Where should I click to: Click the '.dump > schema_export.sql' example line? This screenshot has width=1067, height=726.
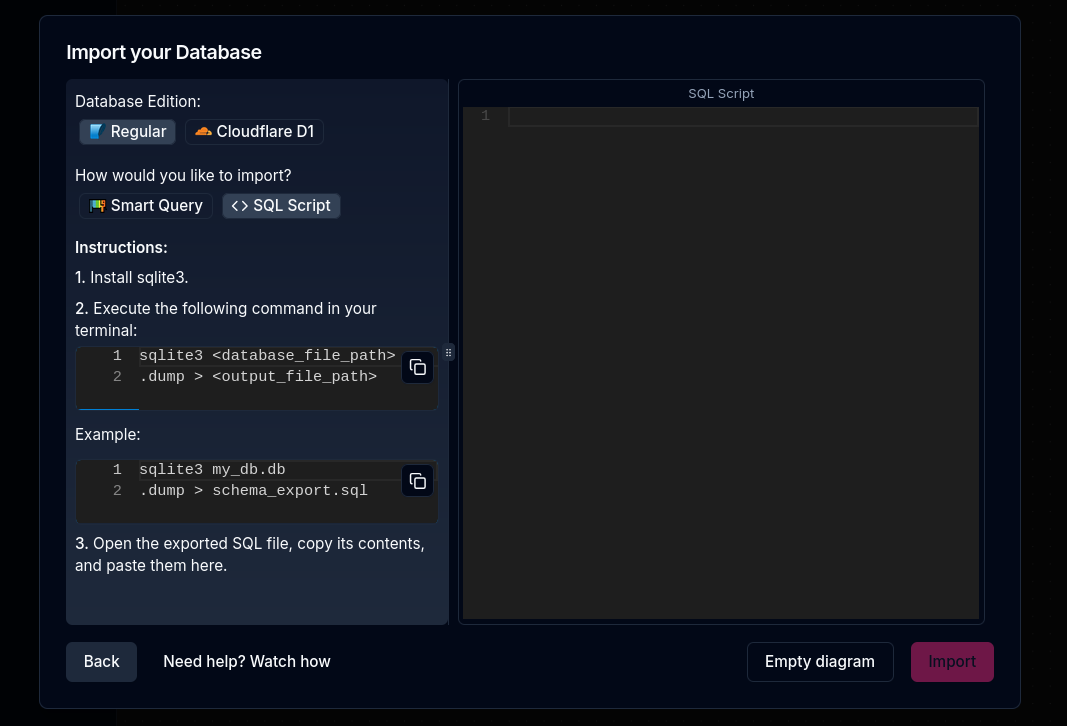tap(253, 491)
